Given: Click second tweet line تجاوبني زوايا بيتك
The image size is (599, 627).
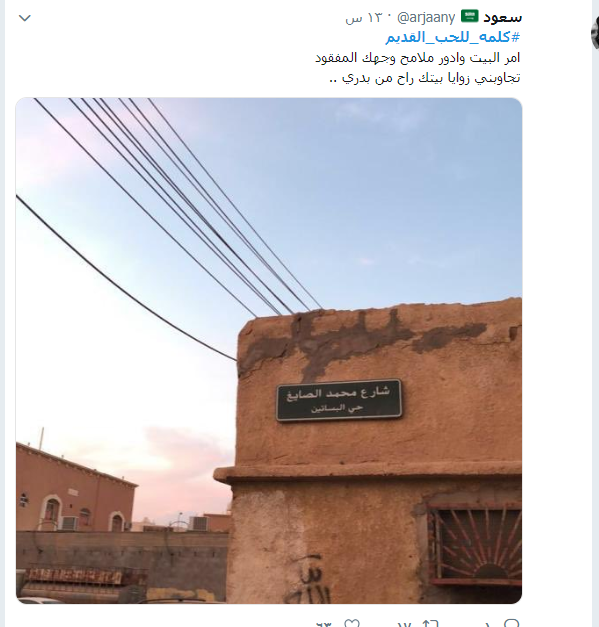Looking at the screenshot, I should pos(425,78).
